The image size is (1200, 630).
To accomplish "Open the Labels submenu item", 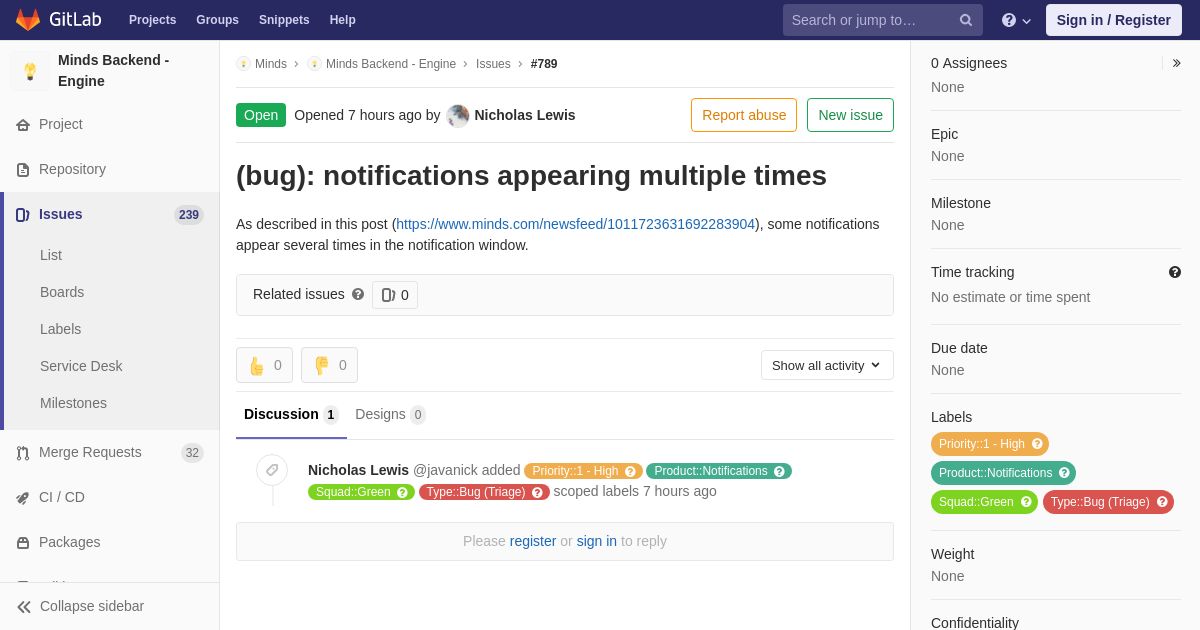I will [x=61, y=329].
